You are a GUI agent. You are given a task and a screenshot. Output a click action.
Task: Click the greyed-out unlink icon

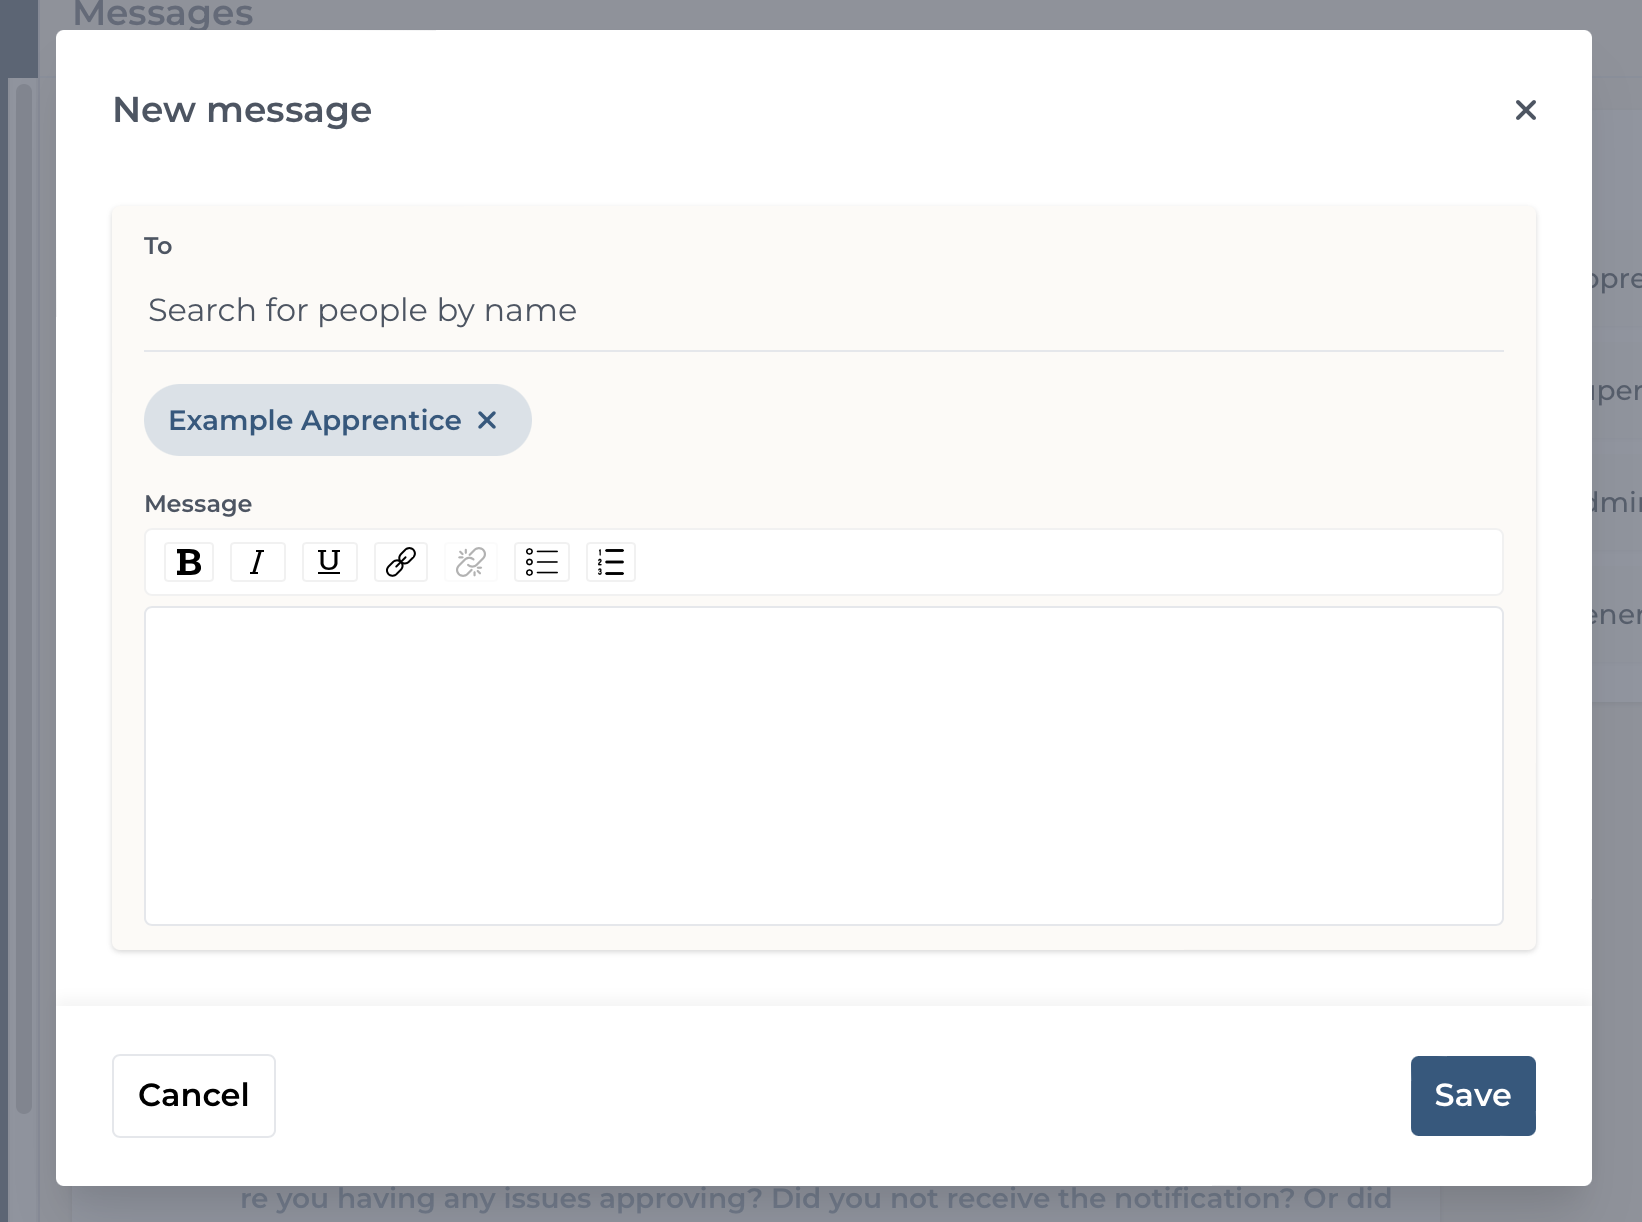click(471, 562)
